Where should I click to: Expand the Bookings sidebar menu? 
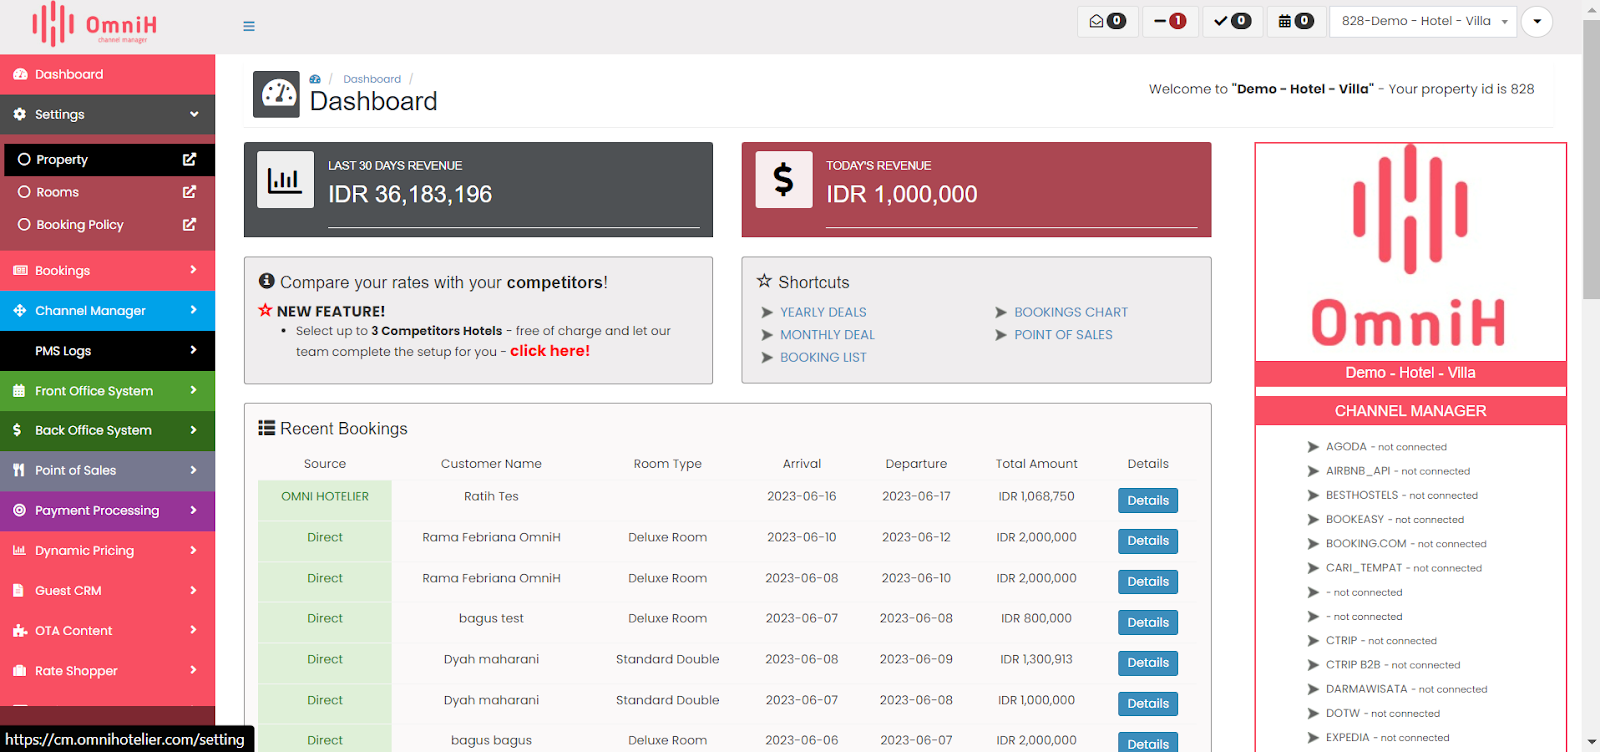[107, 270]
